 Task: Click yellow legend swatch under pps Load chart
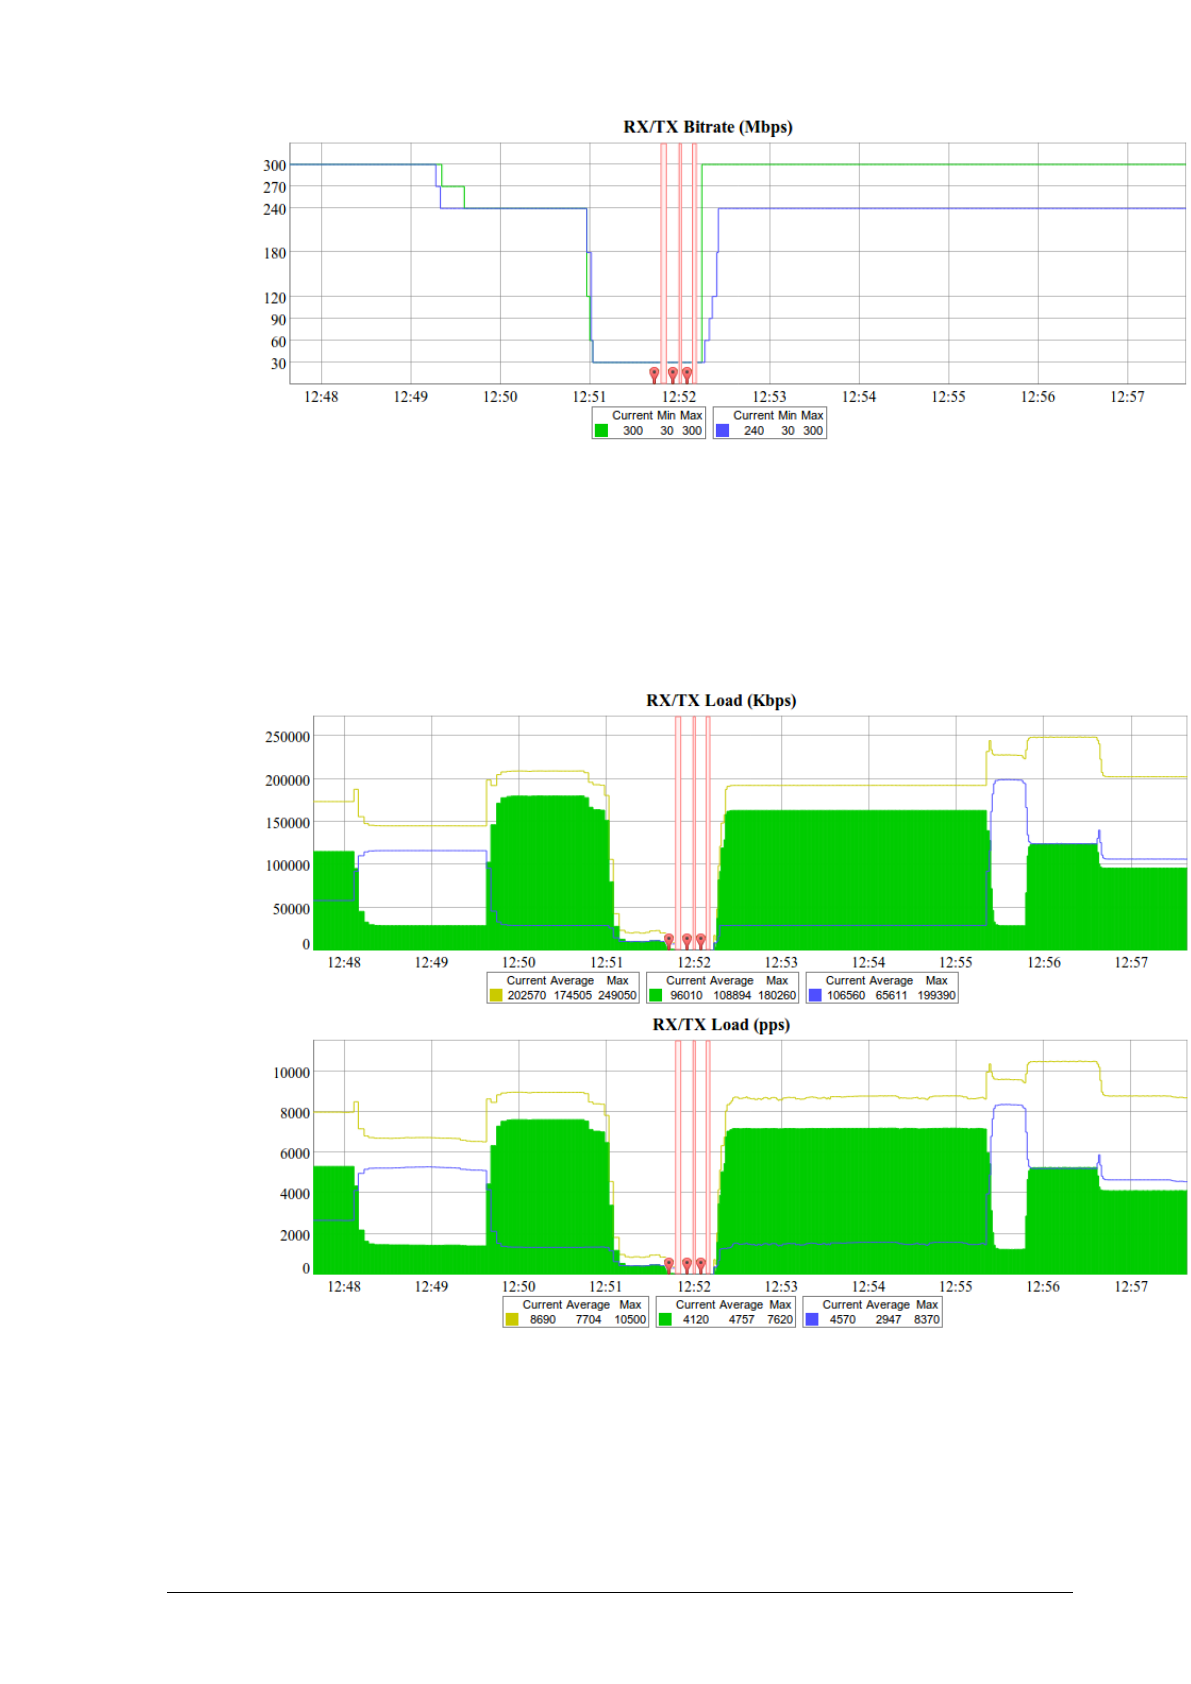click(x=512, y=1319)
